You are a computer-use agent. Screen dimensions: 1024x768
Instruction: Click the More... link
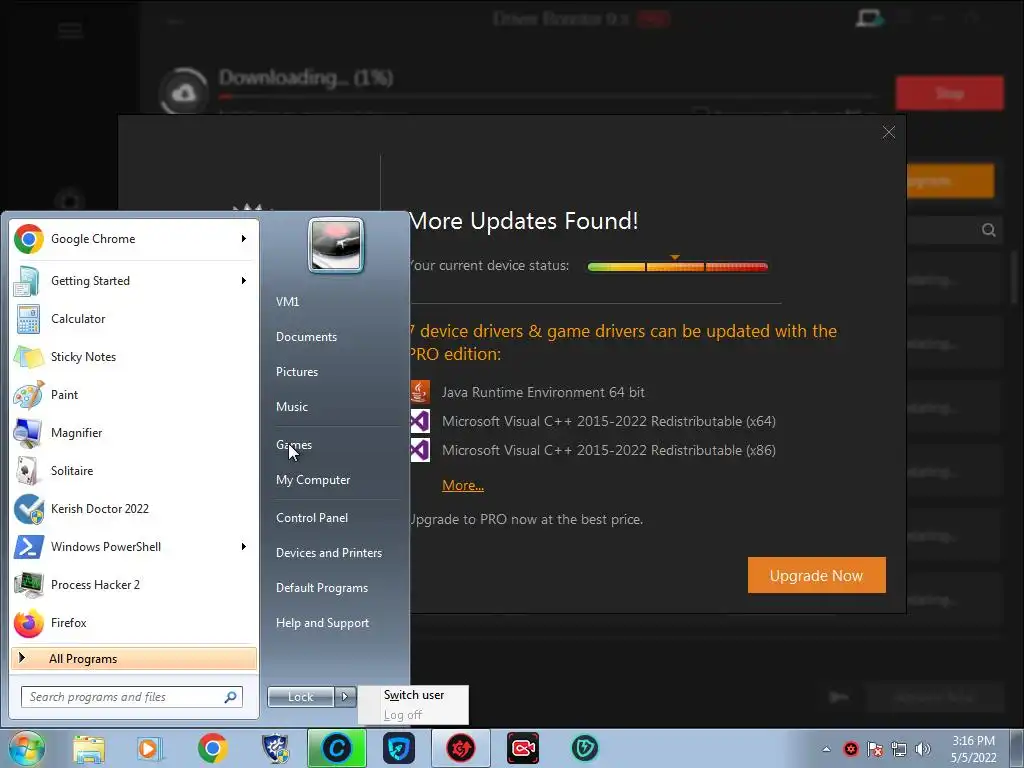(x=463, y=485)
